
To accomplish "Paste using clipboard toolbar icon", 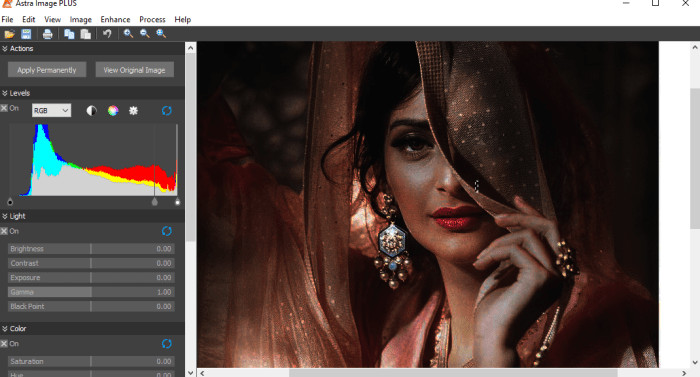I will coord(85,34).
